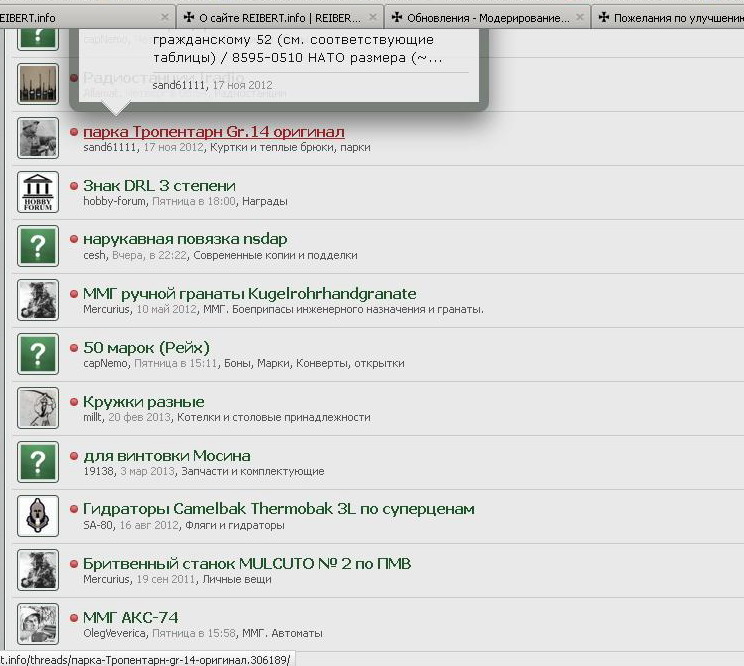Image resolution: width=744 pixels, height=666 pixels.
Task: Click unread red dot for Кружки разные
Action: 74,402
